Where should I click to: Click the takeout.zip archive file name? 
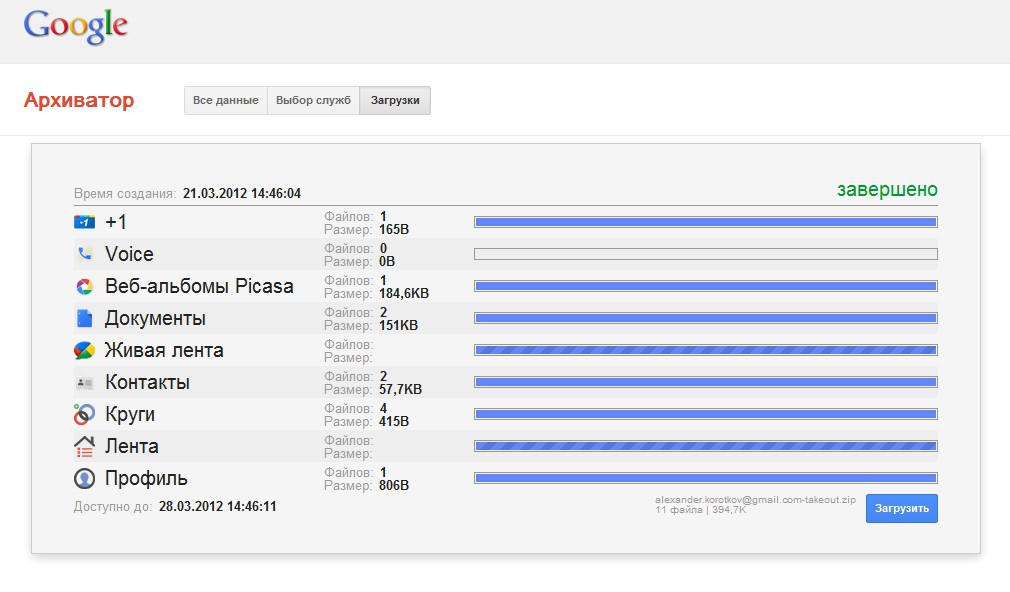[755, 499]
